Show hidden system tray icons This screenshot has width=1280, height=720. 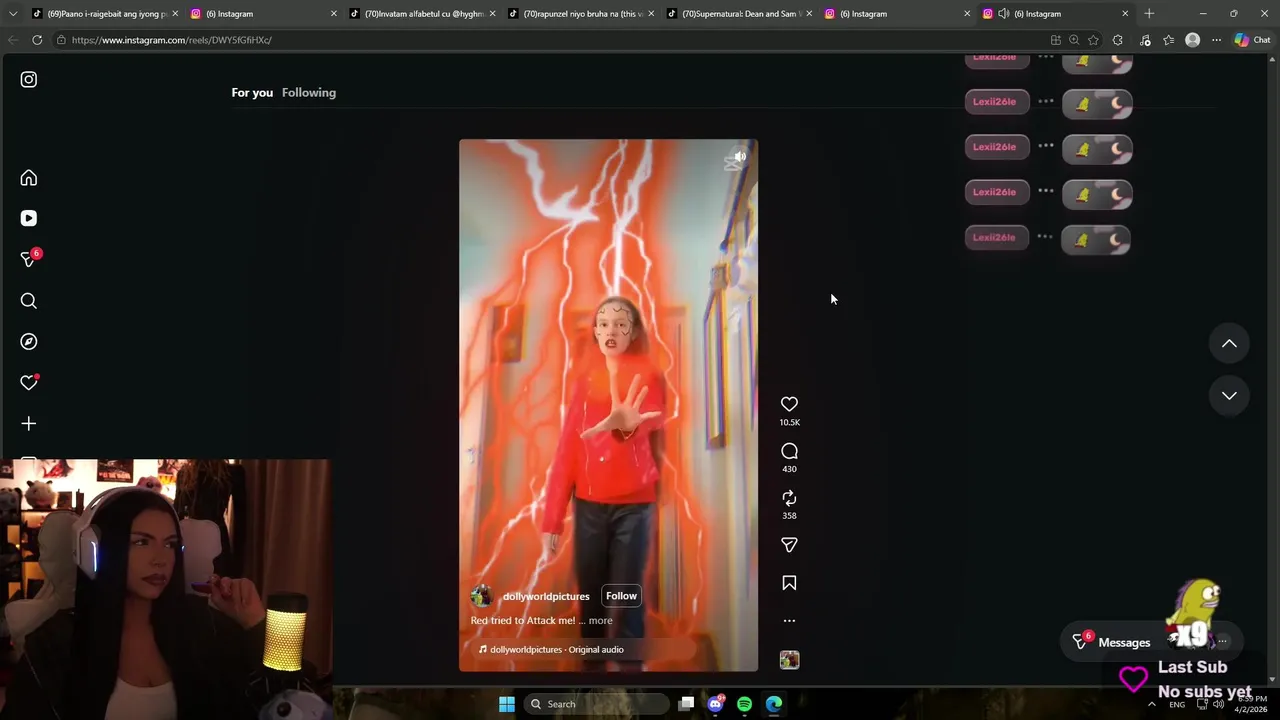point(1151,704)
